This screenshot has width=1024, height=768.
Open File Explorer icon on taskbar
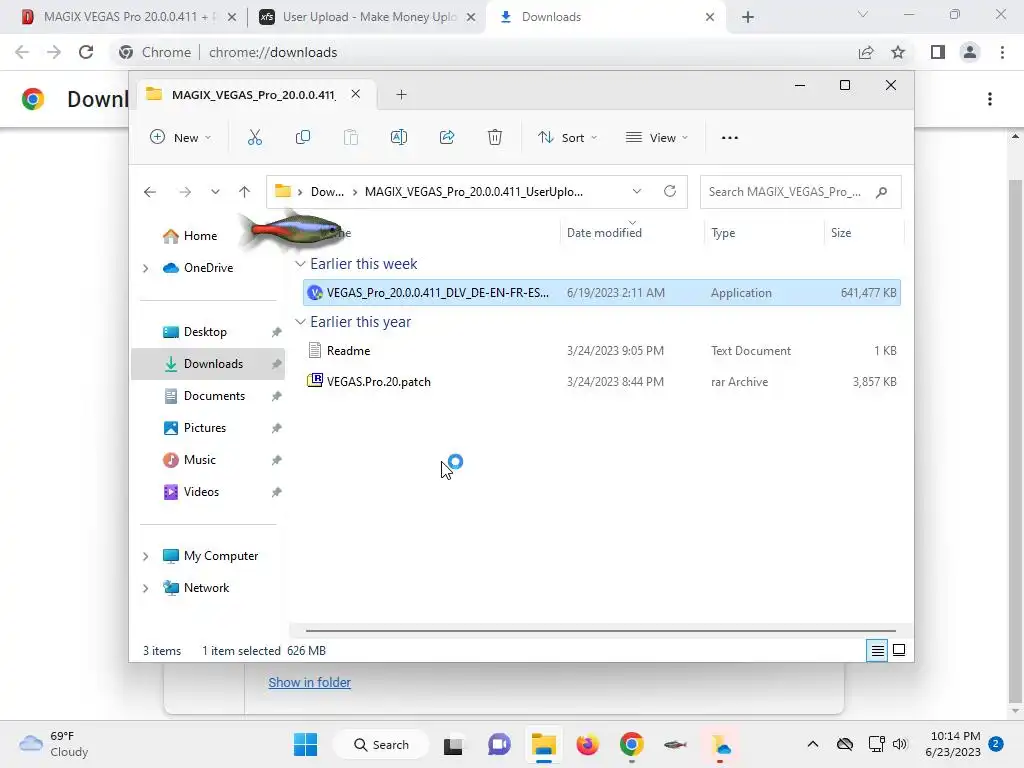coord(543,744)
